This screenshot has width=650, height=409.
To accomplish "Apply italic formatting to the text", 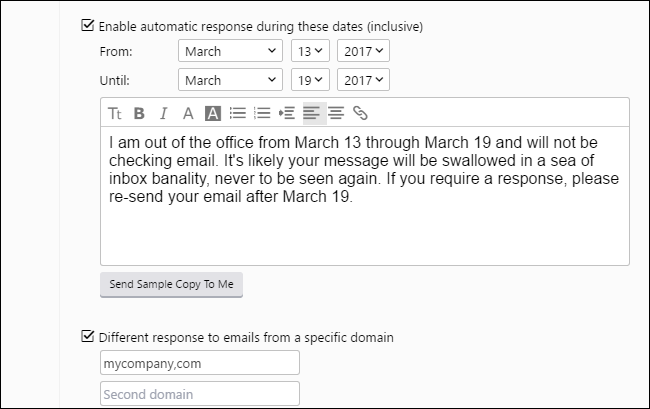I will [163, 113].
